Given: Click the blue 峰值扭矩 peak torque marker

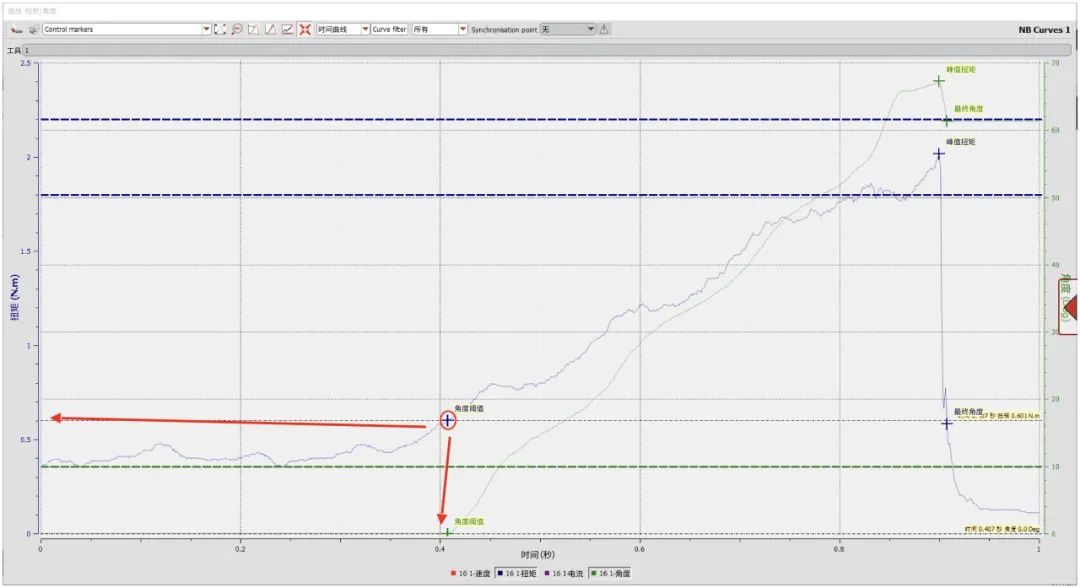Looking at the screenshot, I should coord(939,154).
